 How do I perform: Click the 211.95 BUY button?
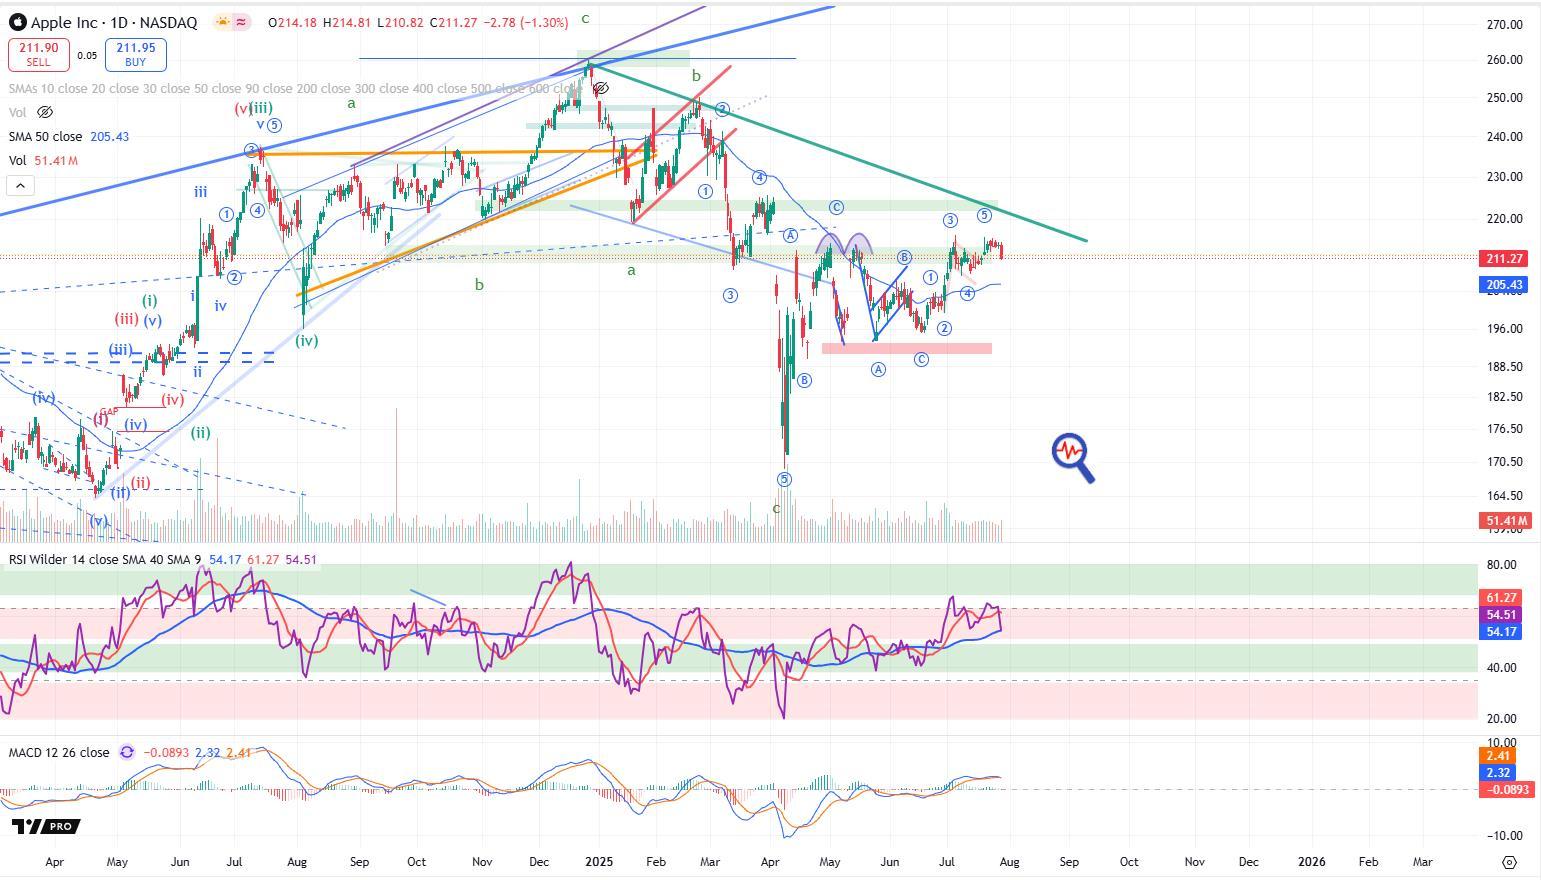click(x=135, y=54)
